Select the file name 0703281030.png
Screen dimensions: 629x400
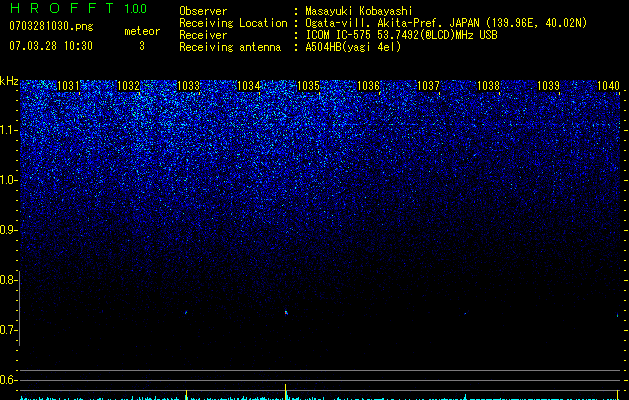[x=51, y=27]
